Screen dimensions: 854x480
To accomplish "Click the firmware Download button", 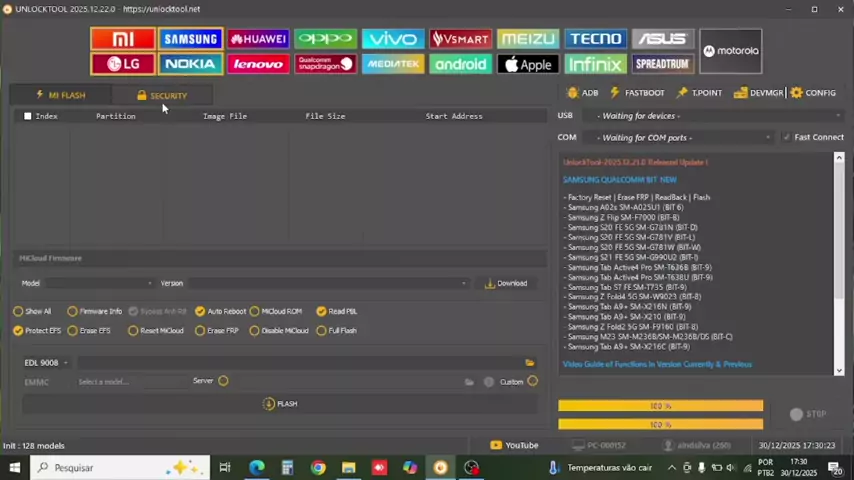I will [x=506, y=283].
